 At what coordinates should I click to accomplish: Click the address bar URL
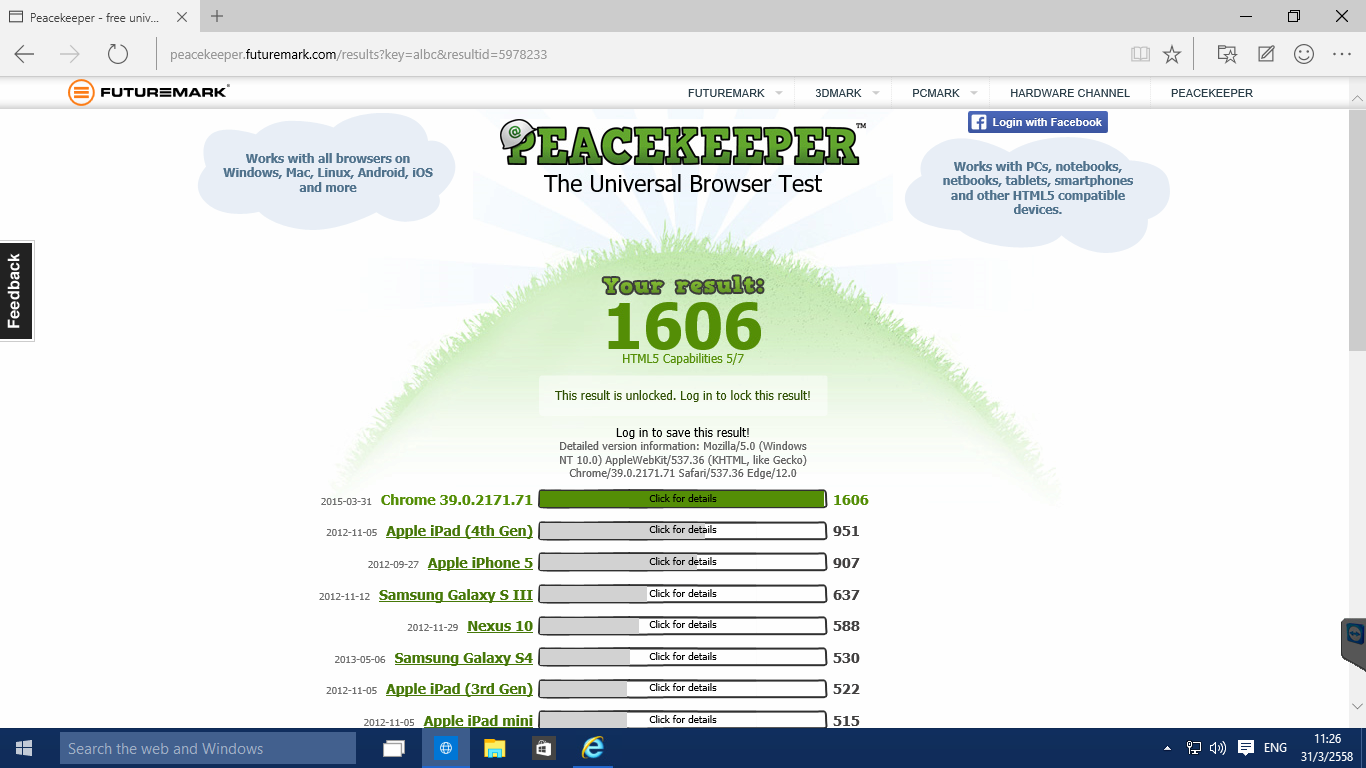[358, 54]
